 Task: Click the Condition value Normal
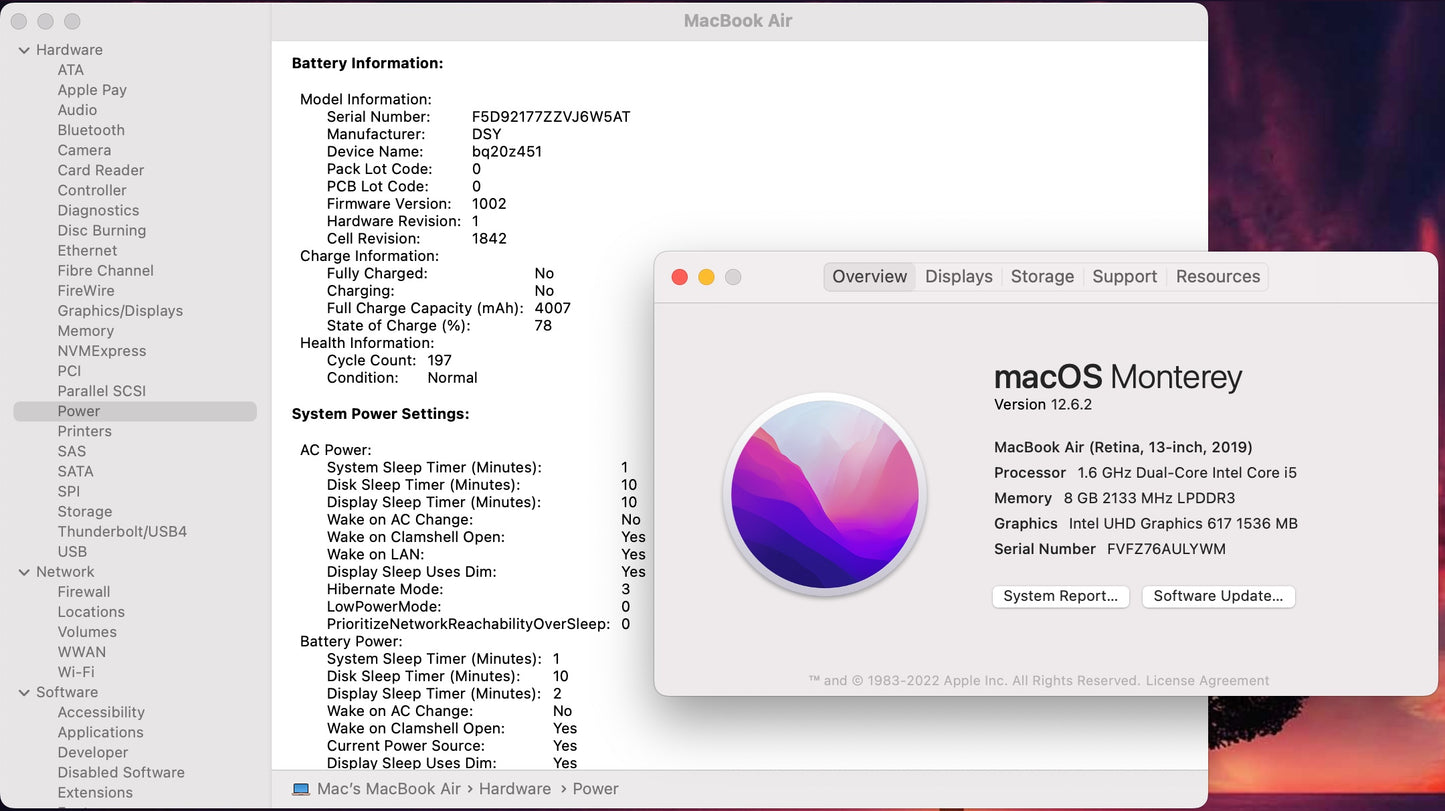(x=452, y=378)
